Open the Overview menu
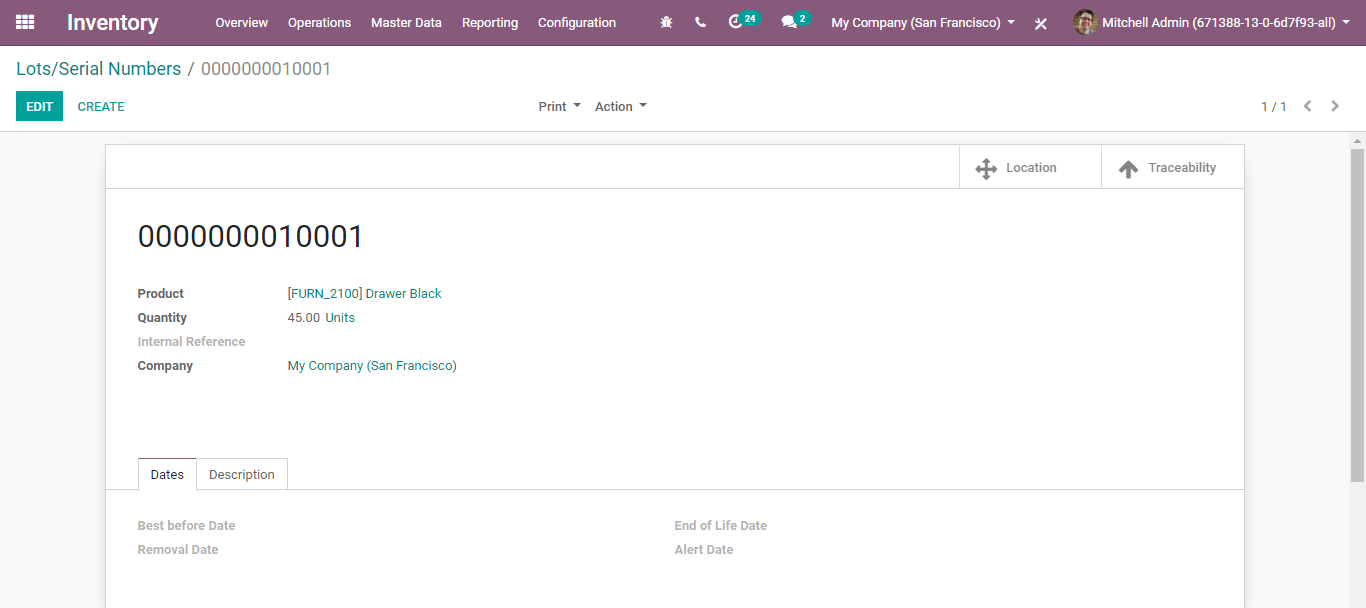The width and height of the screenshot is (1366, 608). click(242, 22)
